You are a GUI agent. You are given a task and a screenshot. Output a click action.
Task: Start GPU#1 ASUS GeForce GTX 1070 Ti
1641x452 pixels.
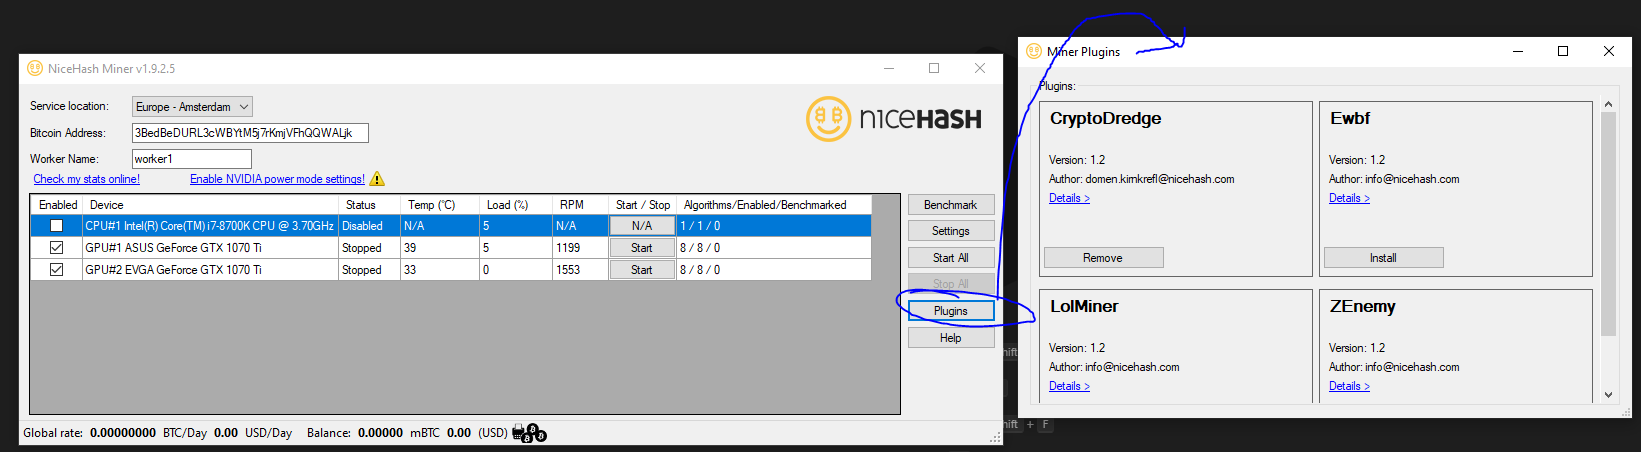click(642, 248)
